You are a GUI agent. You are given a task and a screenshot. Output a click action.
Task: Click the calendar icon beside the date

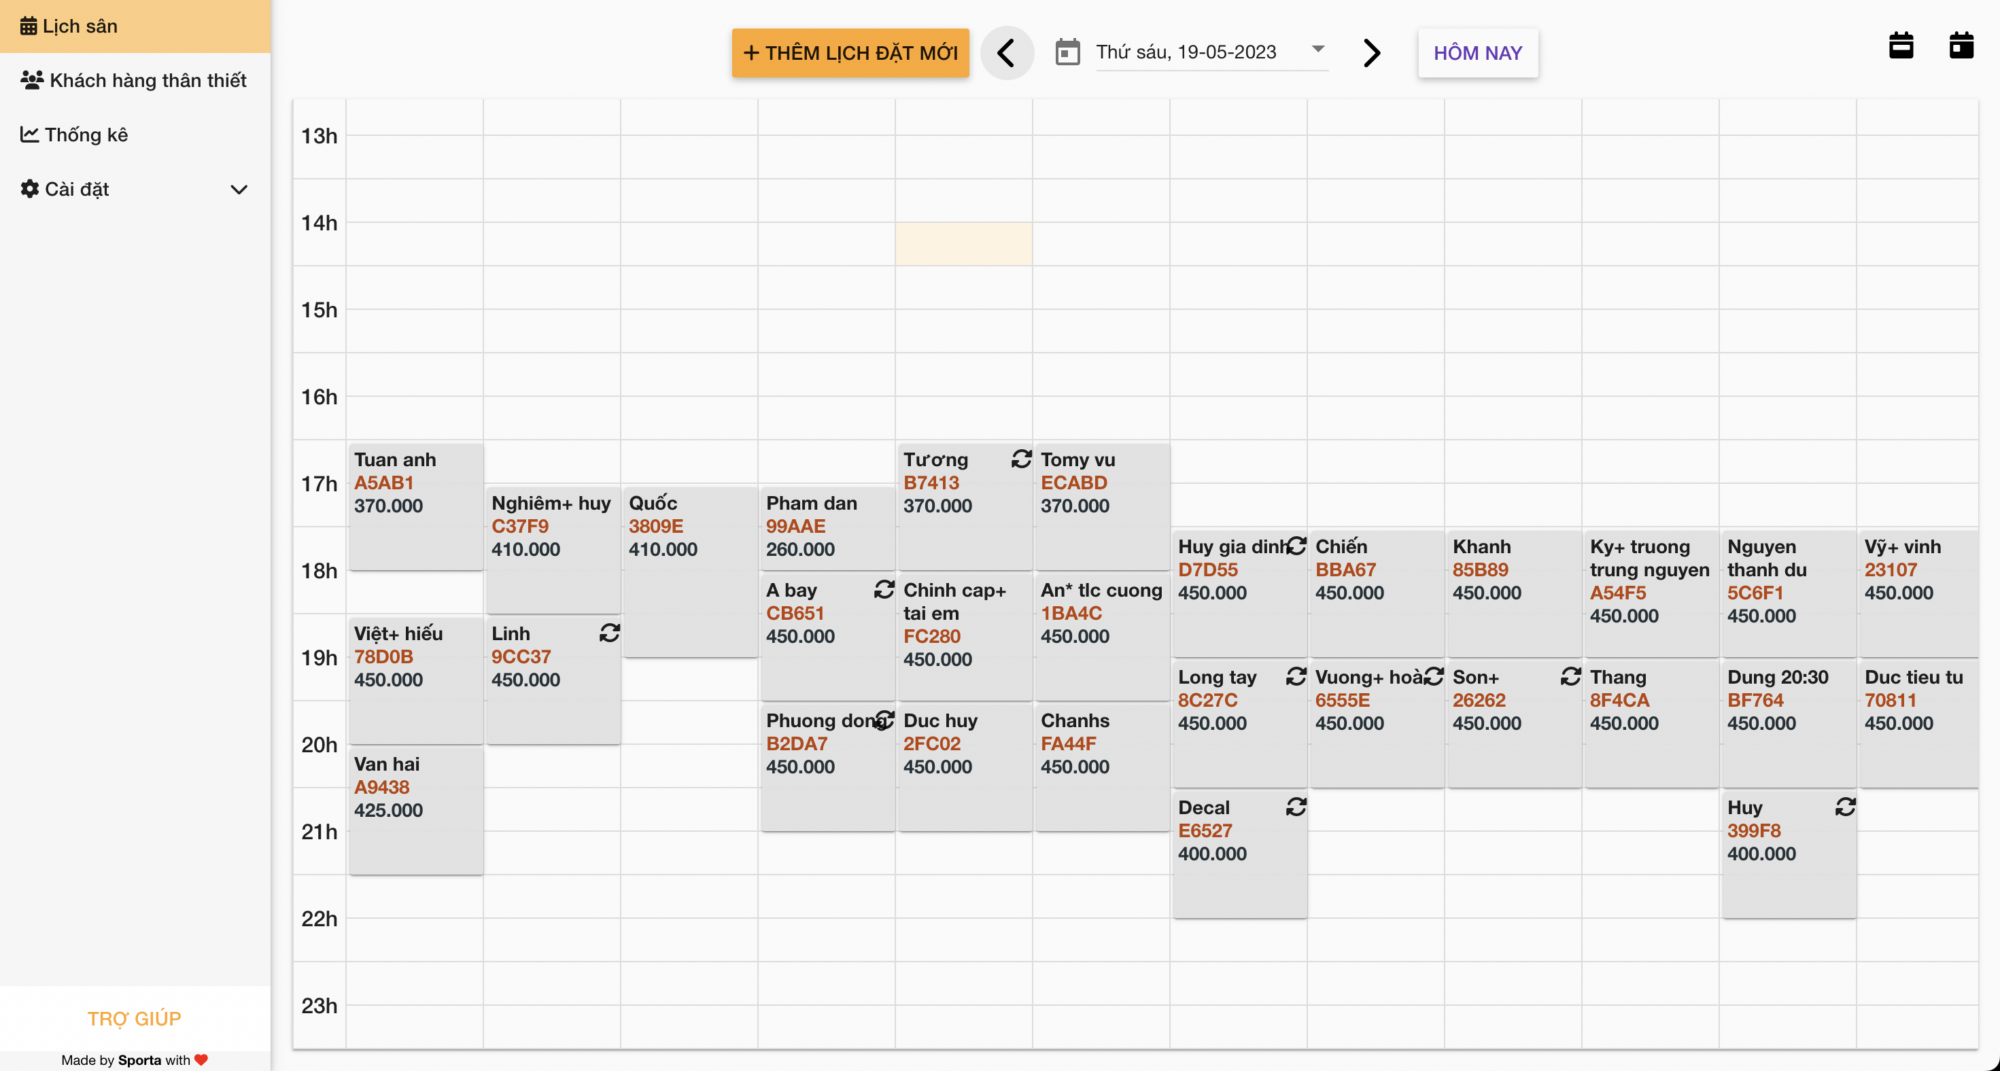point(1068,52)
